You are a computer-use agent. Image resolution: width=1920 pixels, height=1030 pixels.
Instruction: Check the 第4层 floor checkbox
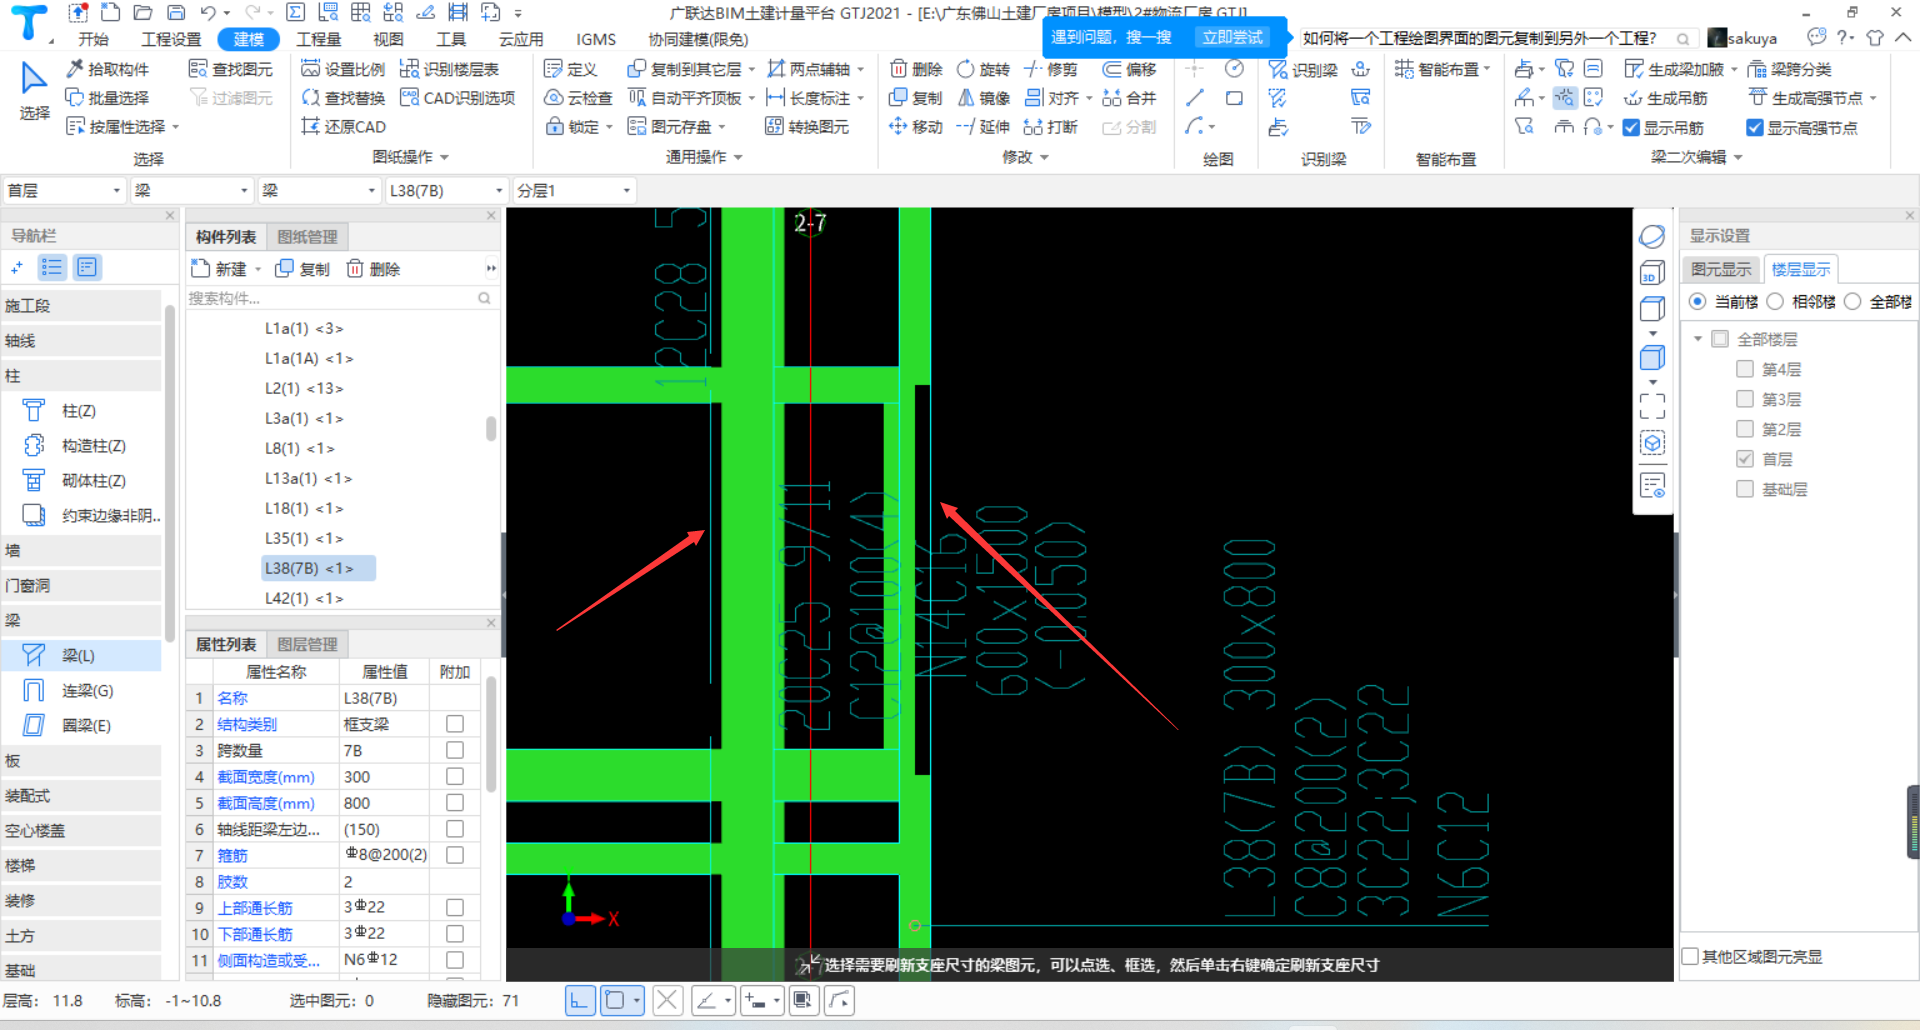pos(1745,369)
